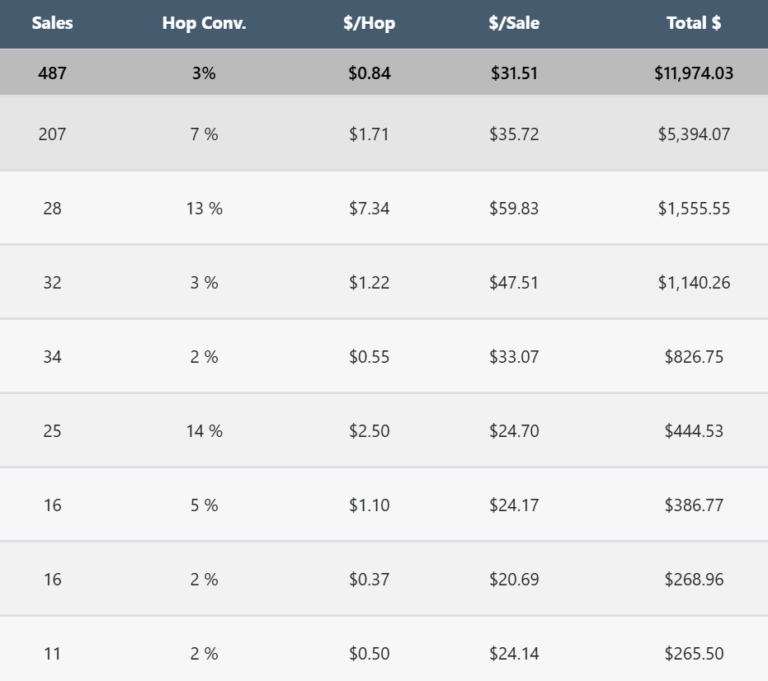Select the 14 % hop conversion cell
The width and height of the screenshot is (768, 681).
tap(204, 431)
